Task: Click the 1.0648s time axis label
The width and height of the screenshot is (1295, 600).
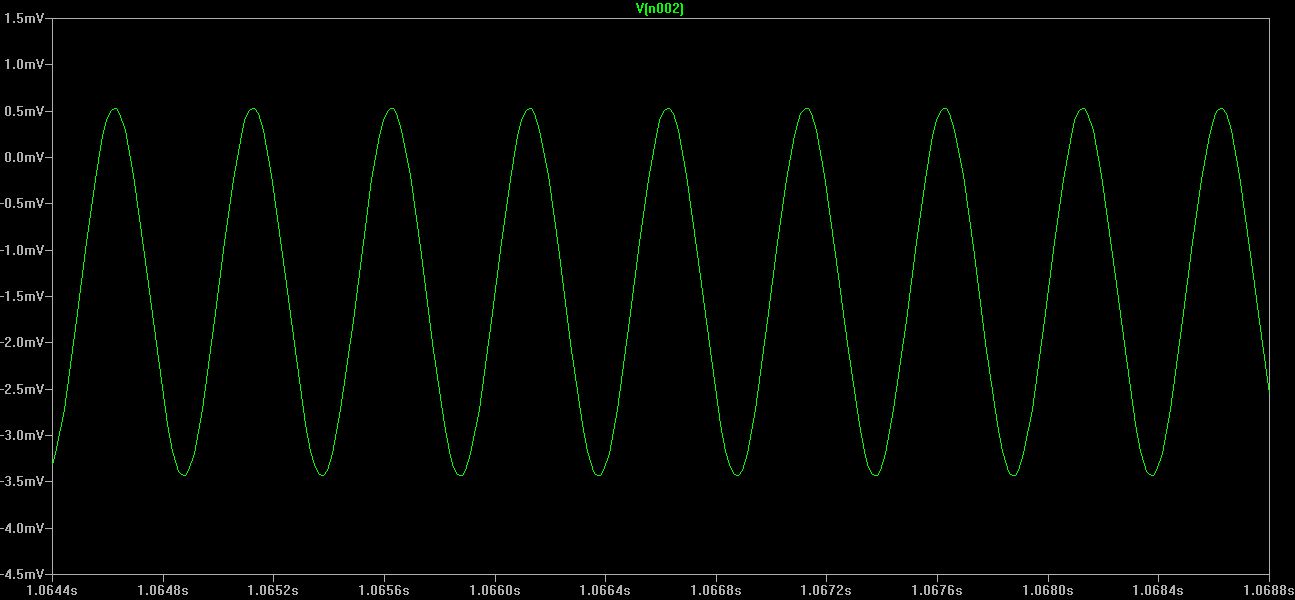Action: tap(163, 591)
